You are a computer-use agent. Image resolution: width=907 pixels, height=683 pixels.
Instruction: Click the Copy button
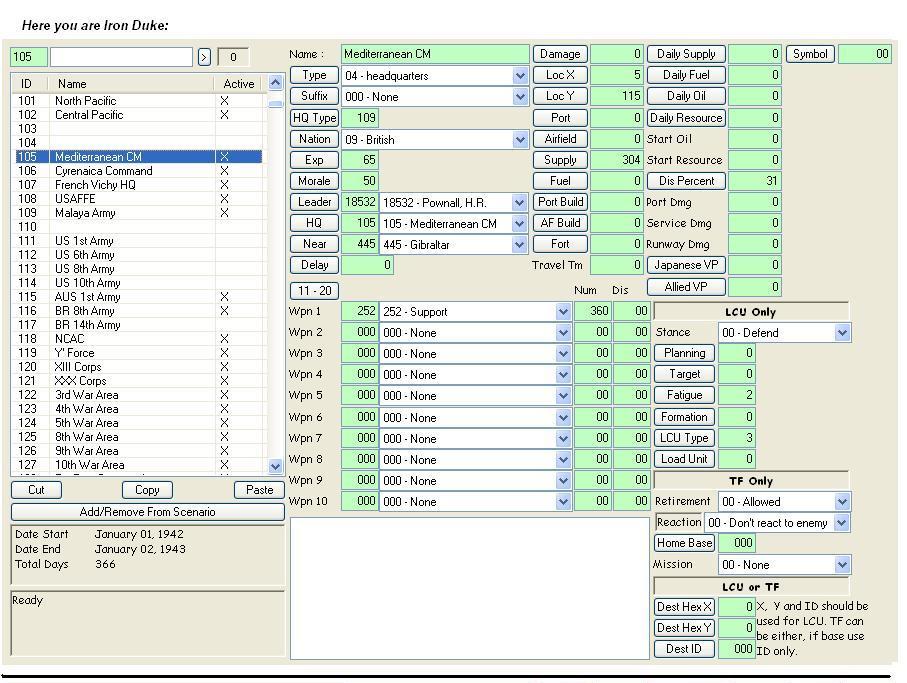pos(147,490)
